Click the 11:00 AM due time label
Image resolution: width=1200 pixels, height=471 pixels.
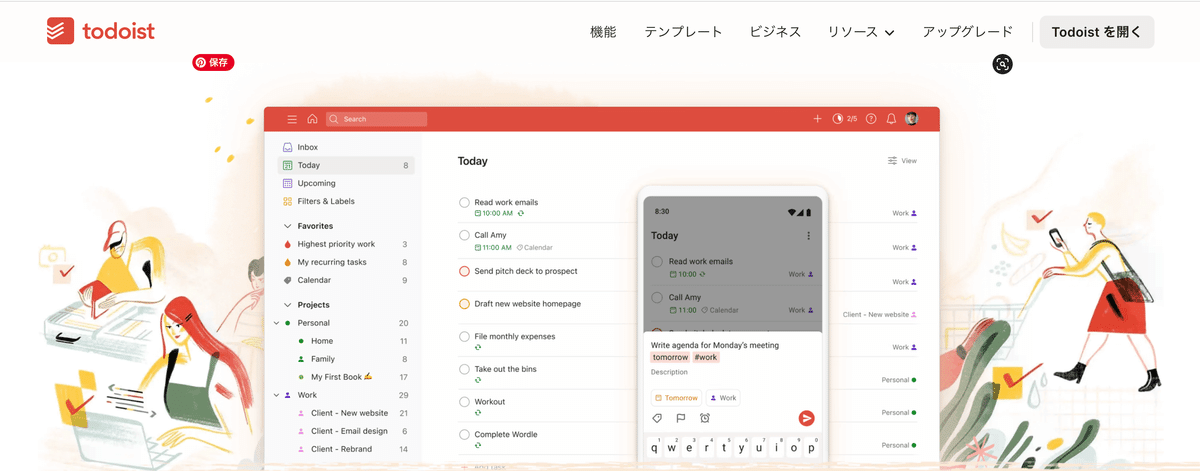(494, 247)
